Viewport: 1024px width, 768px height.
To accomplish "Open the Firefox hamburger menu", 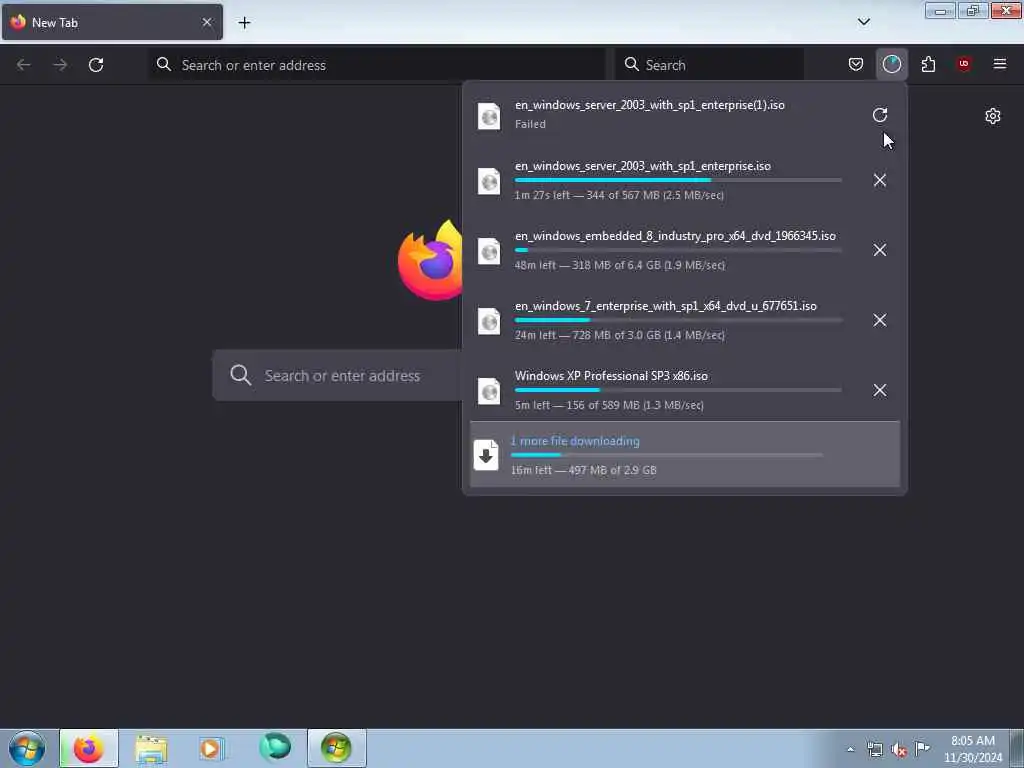I will coord(1000,64).
